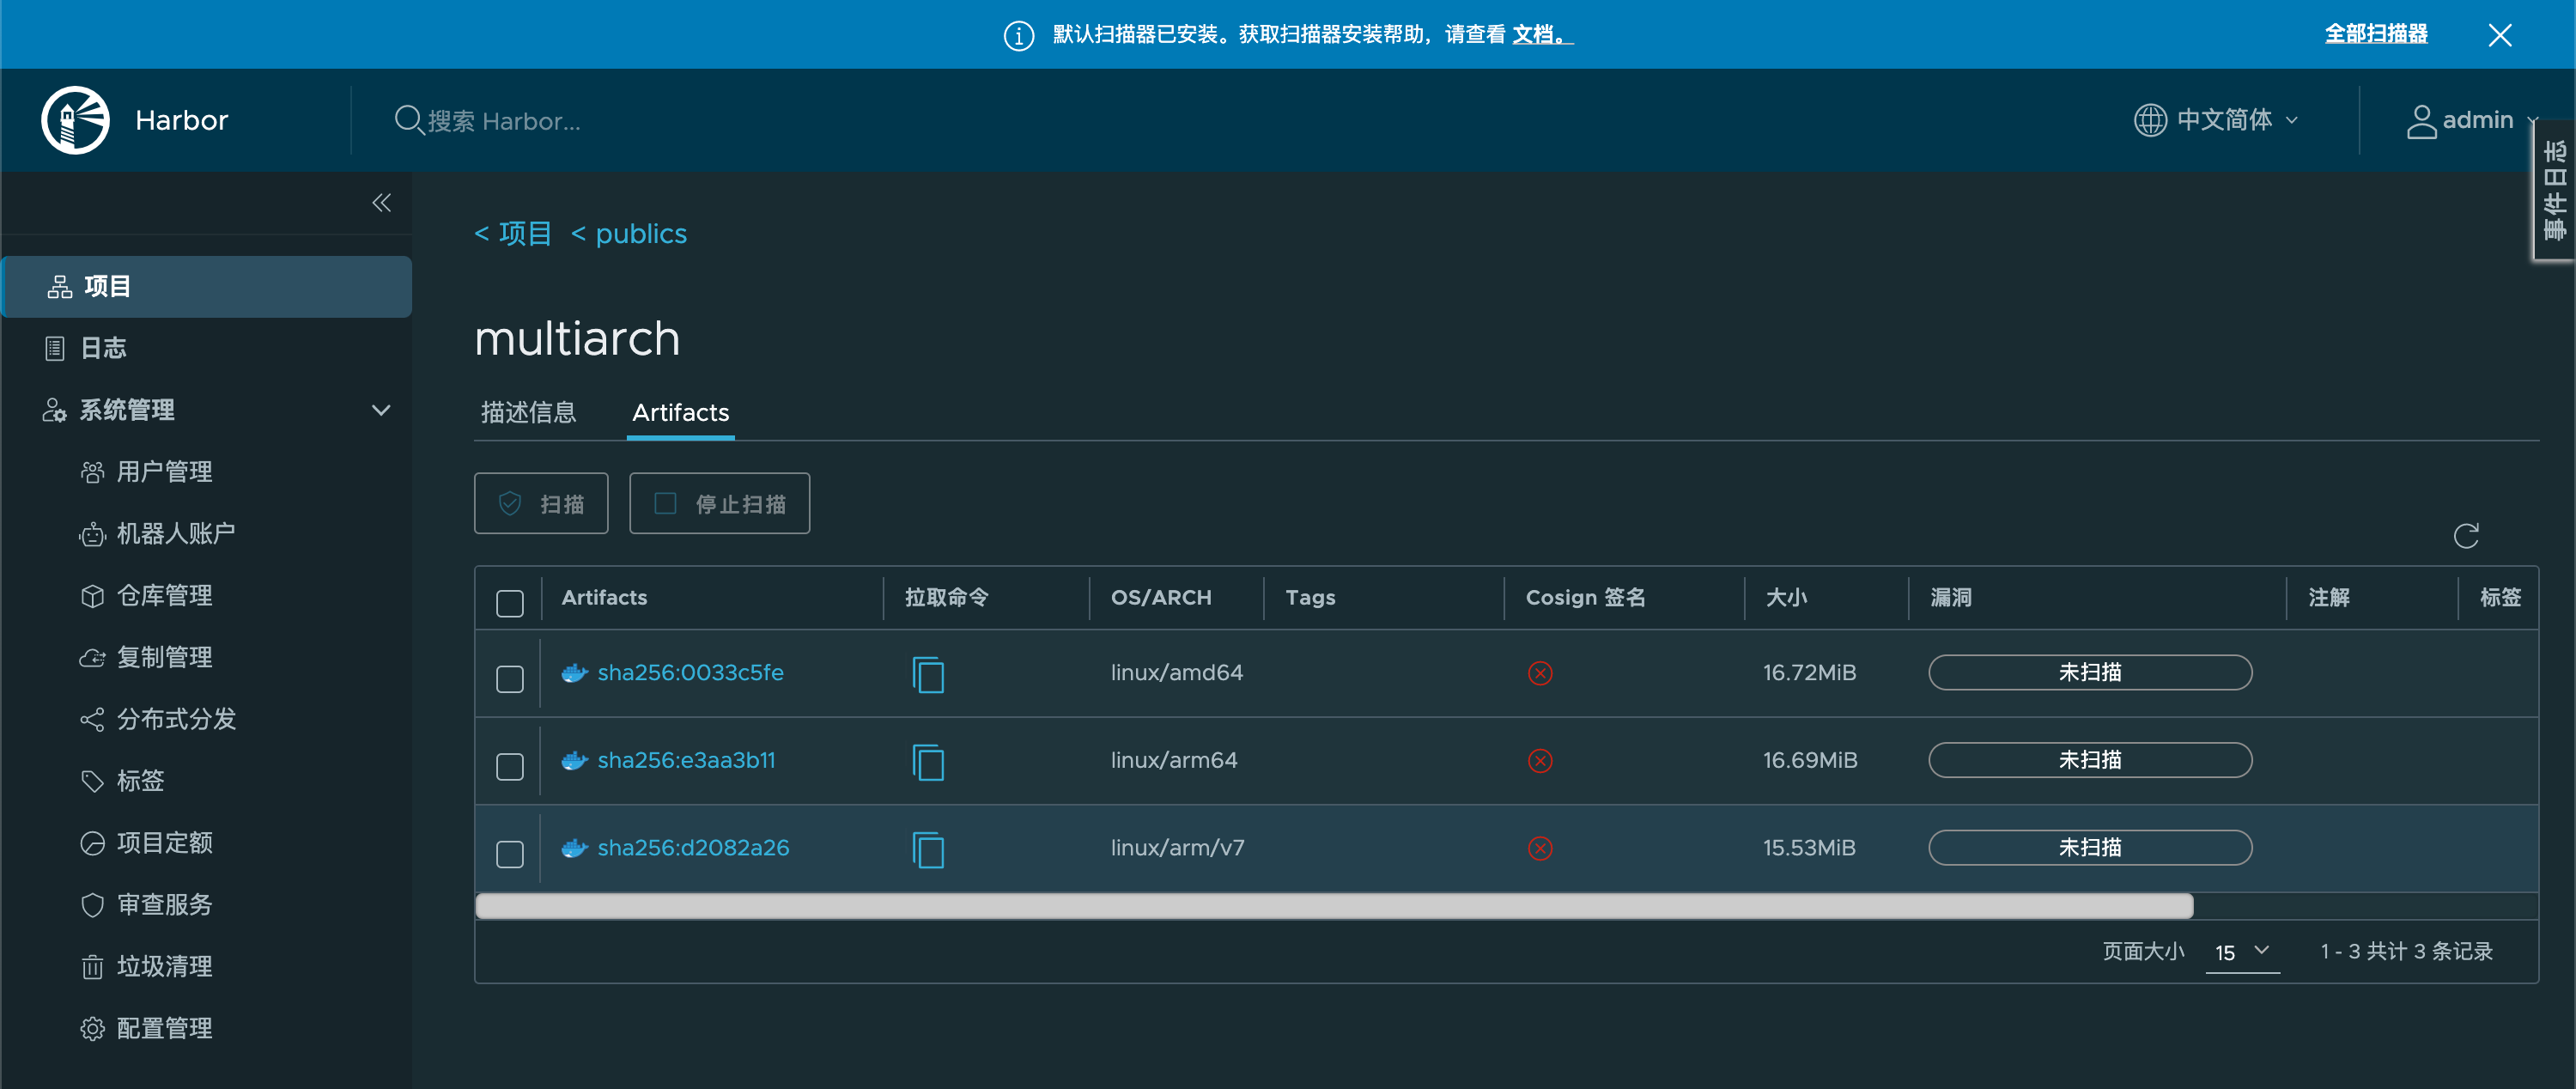Viewport: 2576px width, 1089px height.
Task: Open artifact sha256:d2082a26
Action: click(x=693, y=848)
